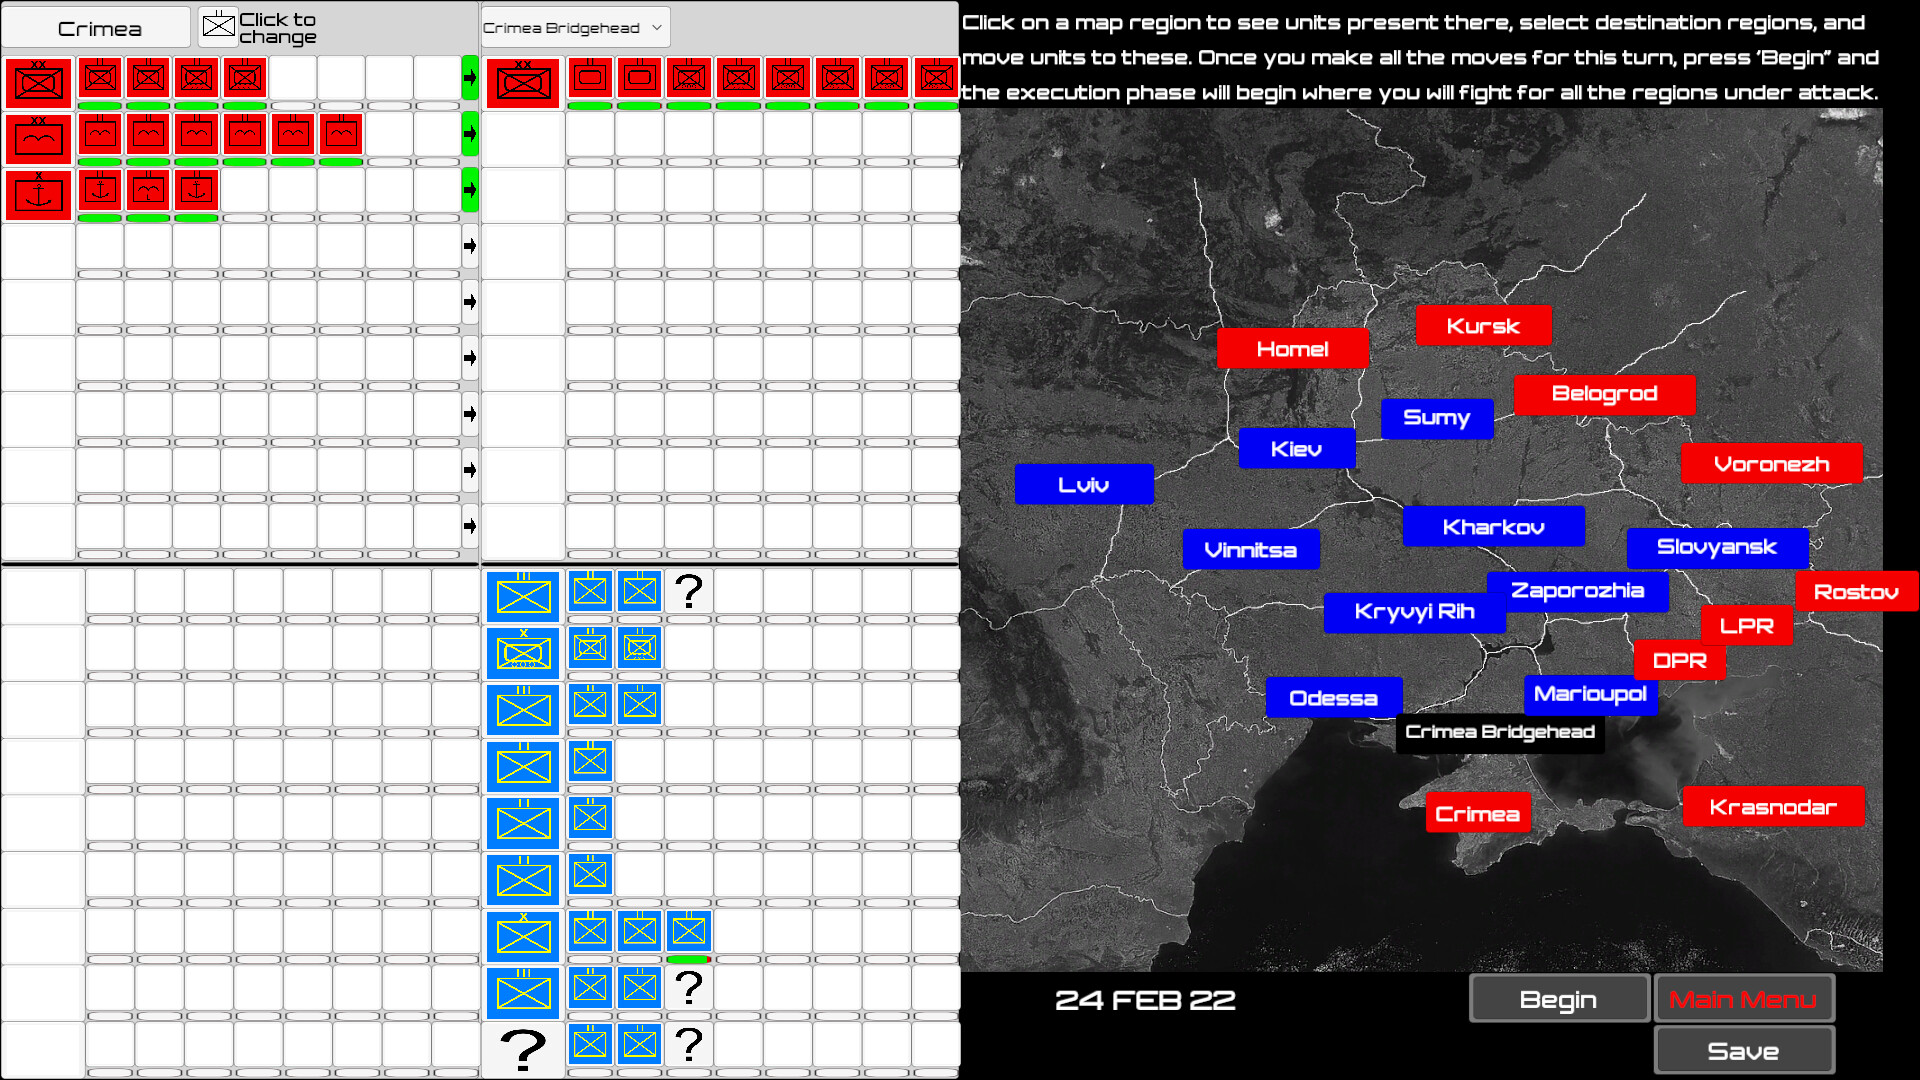Image resolution: width=1920 pixels, height=1080 pixels.
Task: Click a blue battalion icon beside the brigade
Action: pos(589,648)
